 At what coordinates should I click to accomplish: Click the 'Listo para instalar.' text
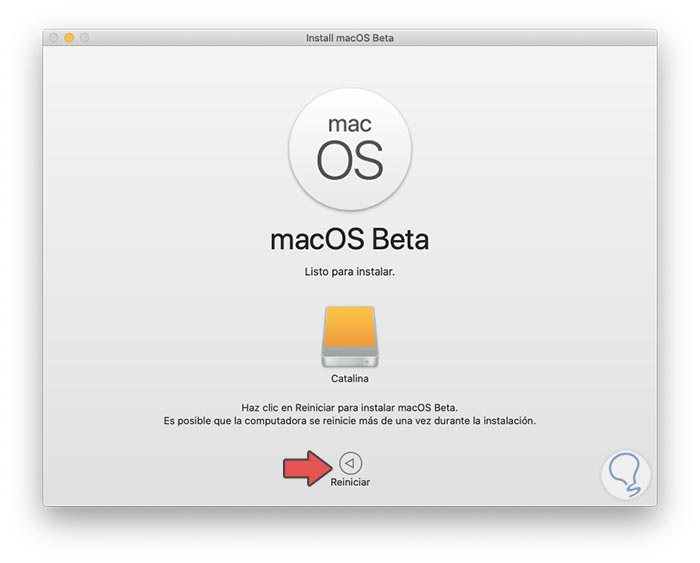350,271
